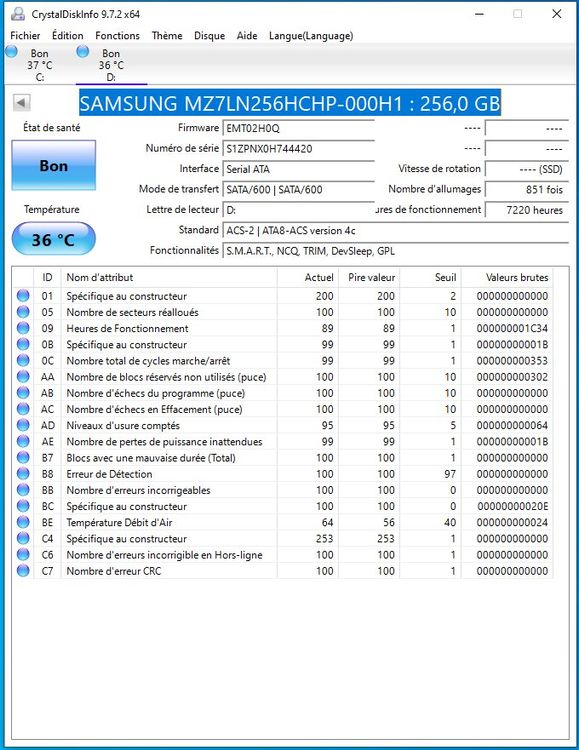The image size is (579, 750).
Task: Open the Langue(Language) menu
Action: 311,35
